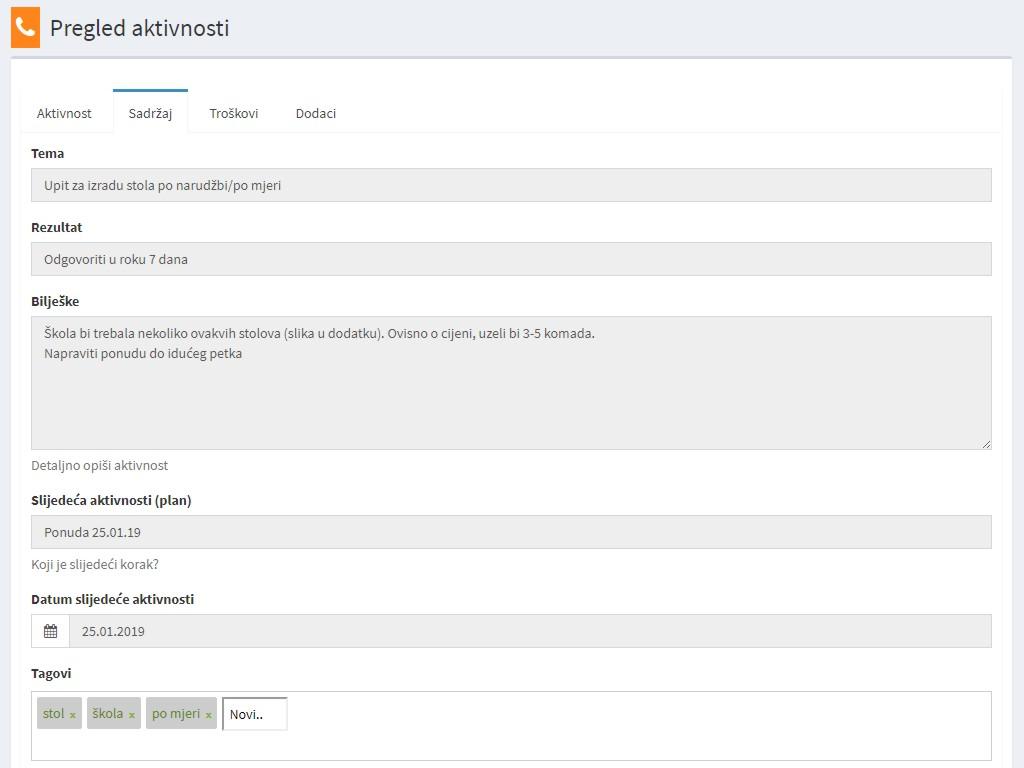Click the 'po mjeri' tag label

(176, 714)
